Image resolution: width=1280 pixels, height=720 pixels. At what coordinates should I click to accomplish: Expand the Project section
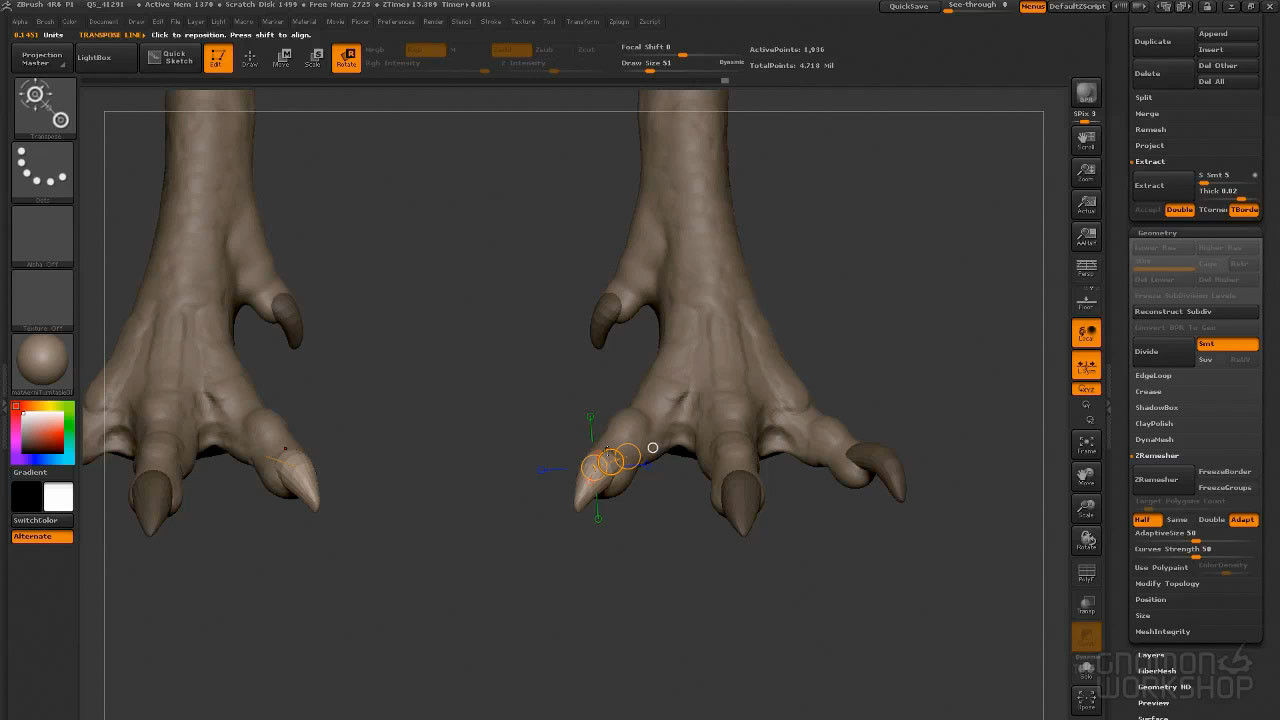click(x=1149, y=145)
